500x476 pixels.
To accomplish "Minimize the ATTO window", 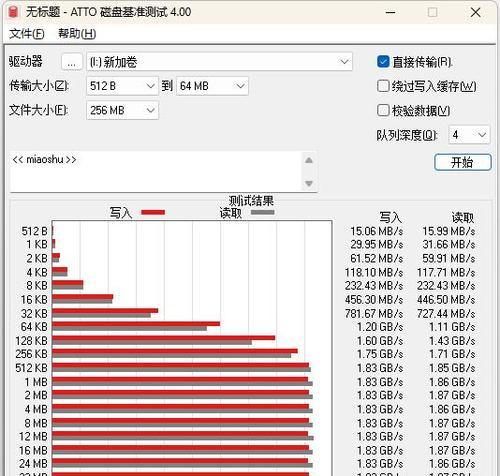I will tap(390, 13).
